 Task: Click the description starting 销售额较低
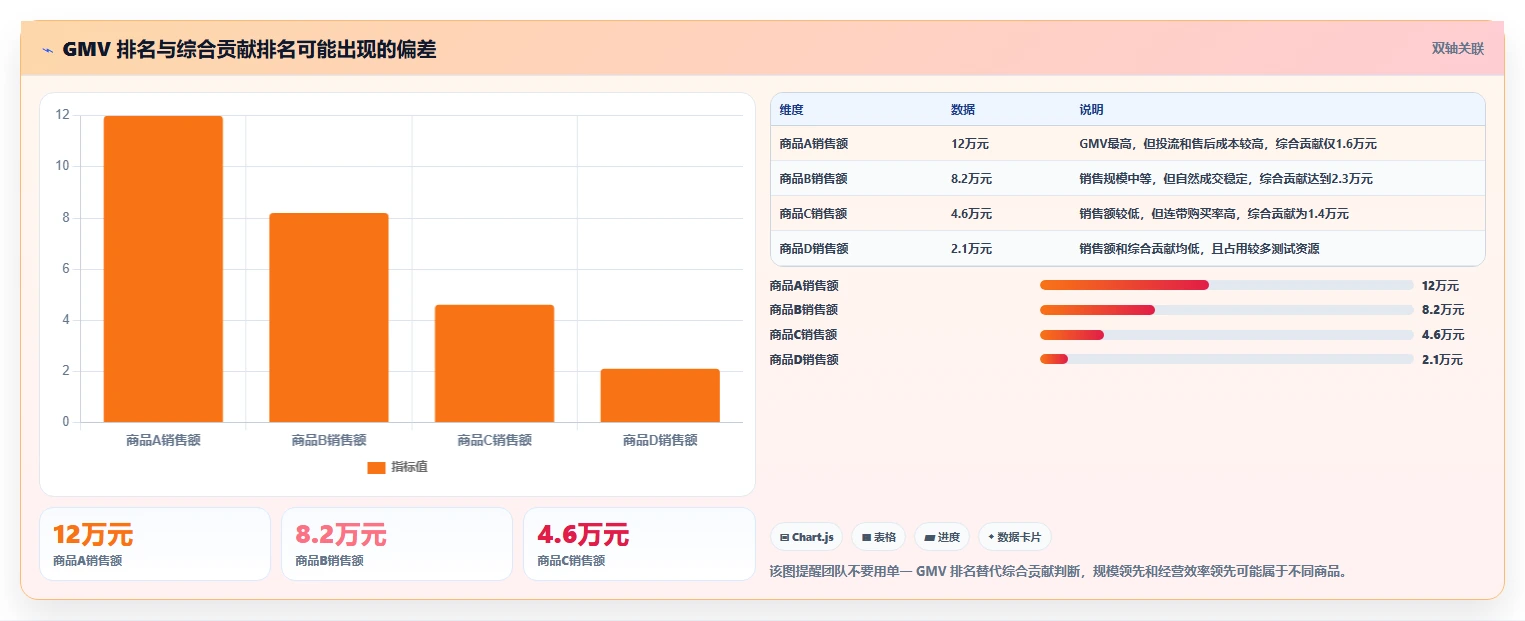coord(1214,214)
